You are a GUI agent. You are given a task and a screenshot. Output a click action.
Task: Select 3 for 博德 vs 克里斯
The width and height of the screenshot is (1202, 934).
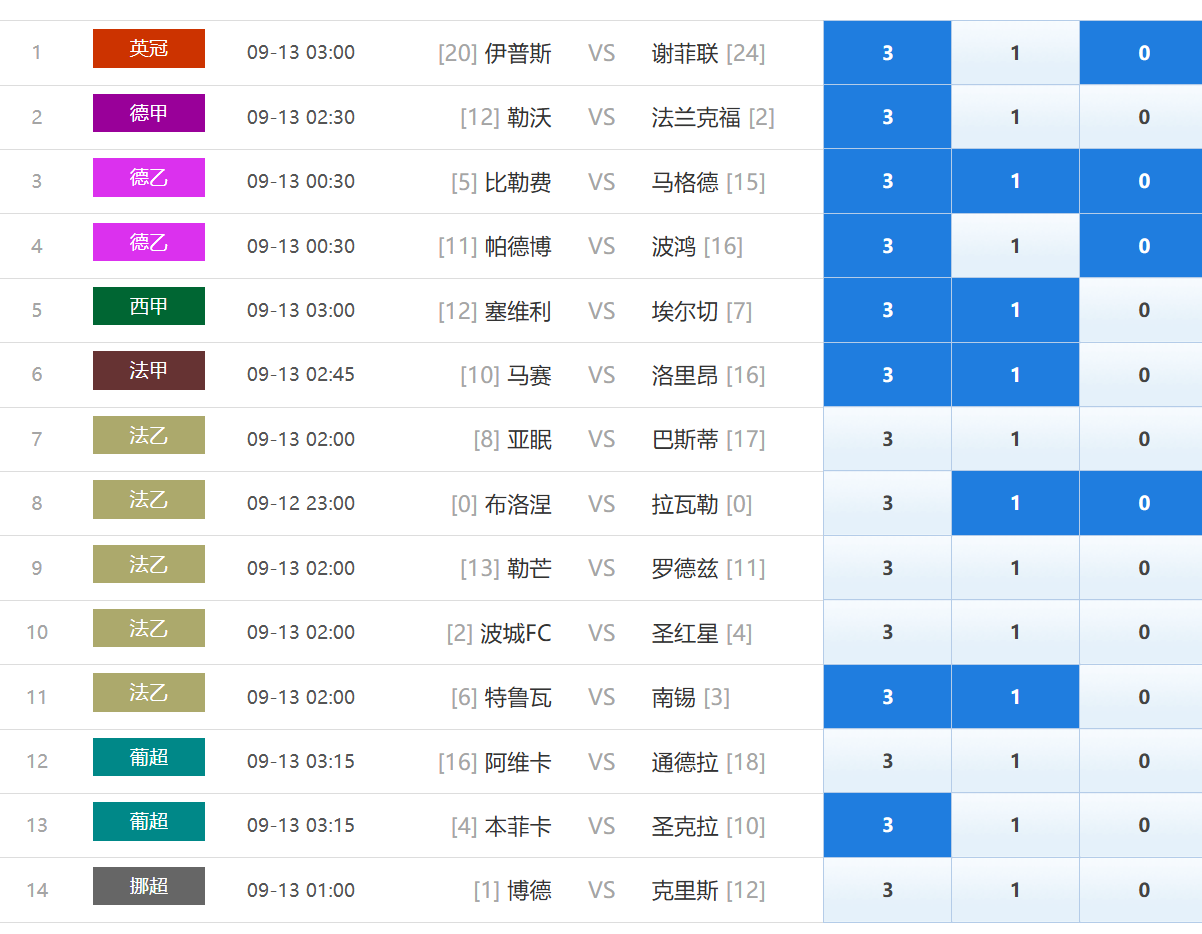887,890
